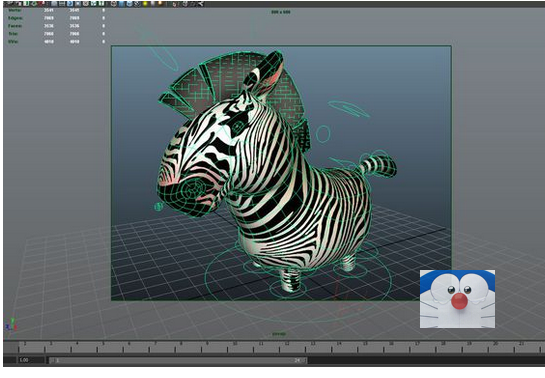Click the red icon near the toolbar's left
This screenshot has height=378, width=545.
pos(42,3)
